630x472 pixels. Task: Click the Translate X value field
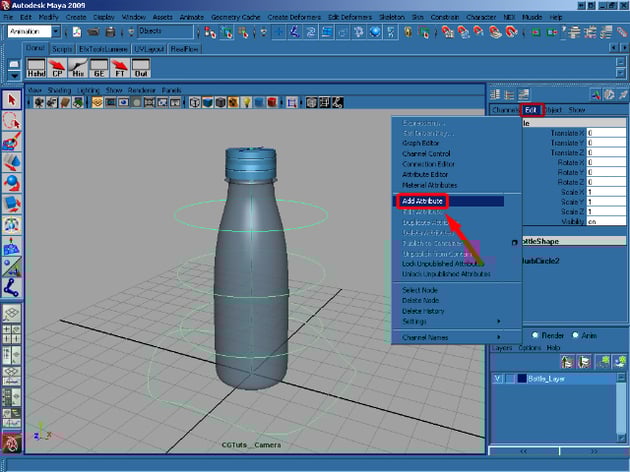pyautogui.click(x=606, y=132)
